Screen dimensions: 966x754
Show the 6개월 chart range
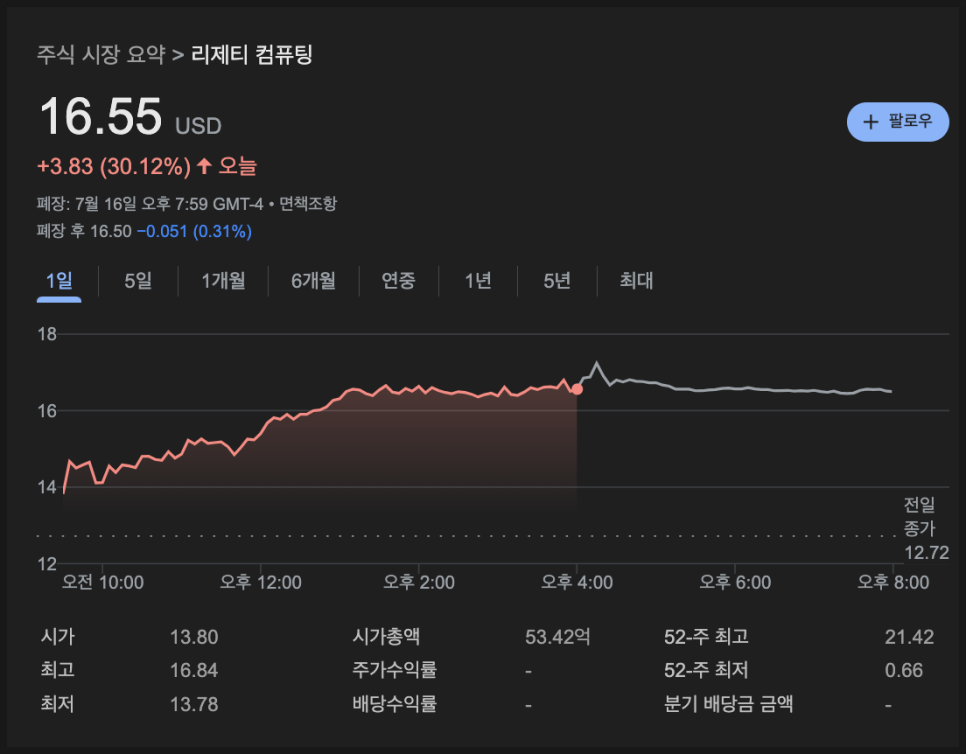[x=314, y=281]
